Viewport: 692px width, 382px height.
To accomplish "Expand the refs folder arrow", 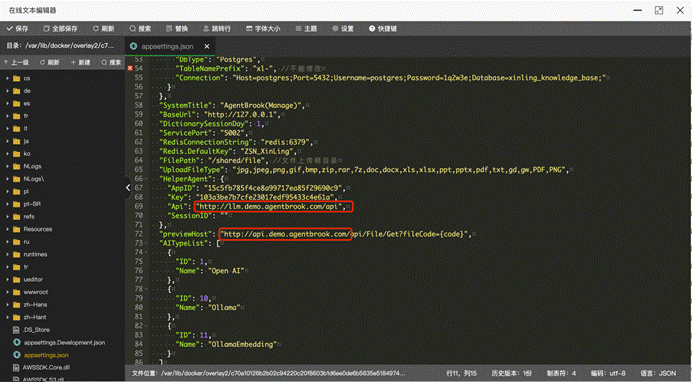I will tap(7, 217).
